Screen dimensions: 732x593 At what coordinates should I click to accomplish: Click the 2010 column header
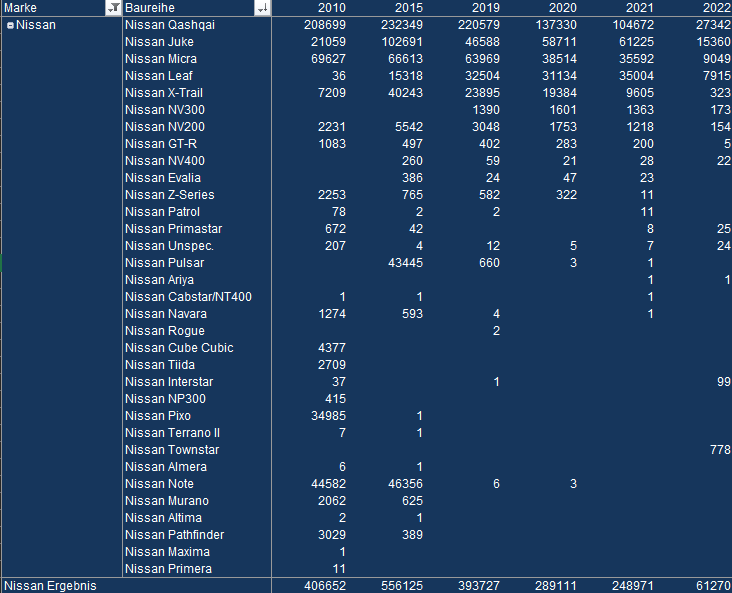tap(331, 8)
